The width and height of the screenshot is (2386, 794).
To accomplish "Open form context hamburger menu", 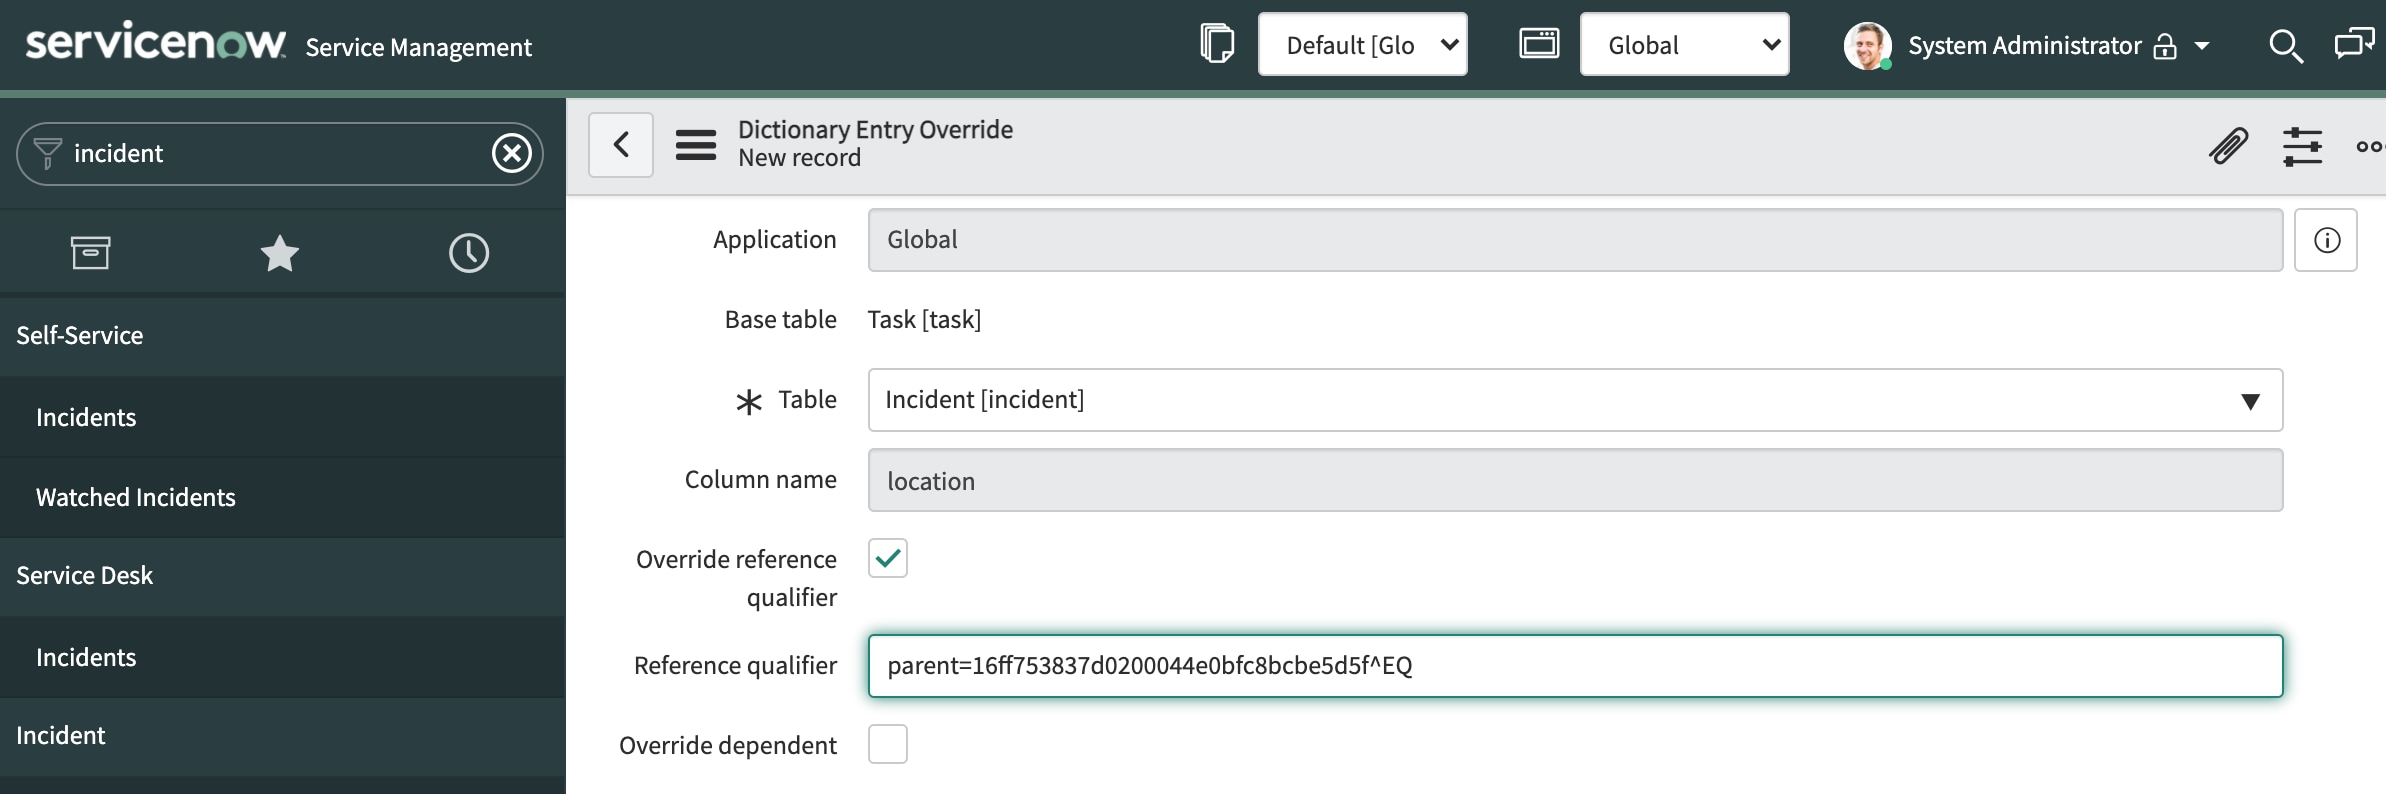I will pos(696,145).
